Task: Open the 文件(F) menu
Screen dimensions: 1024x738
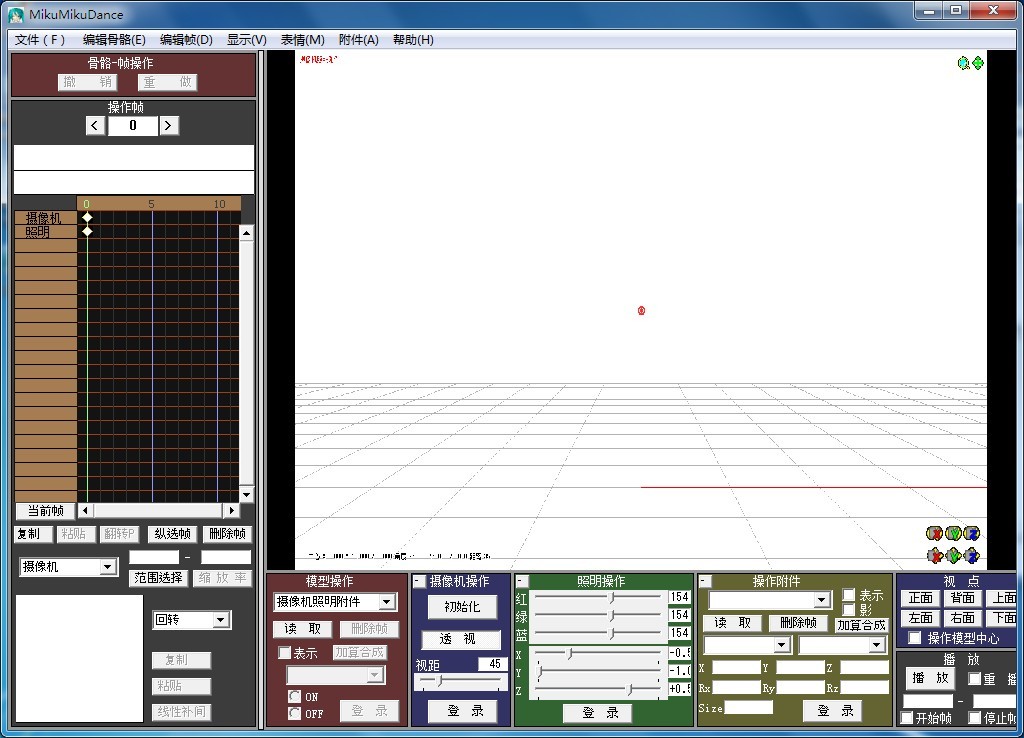Action: [40, 40]
